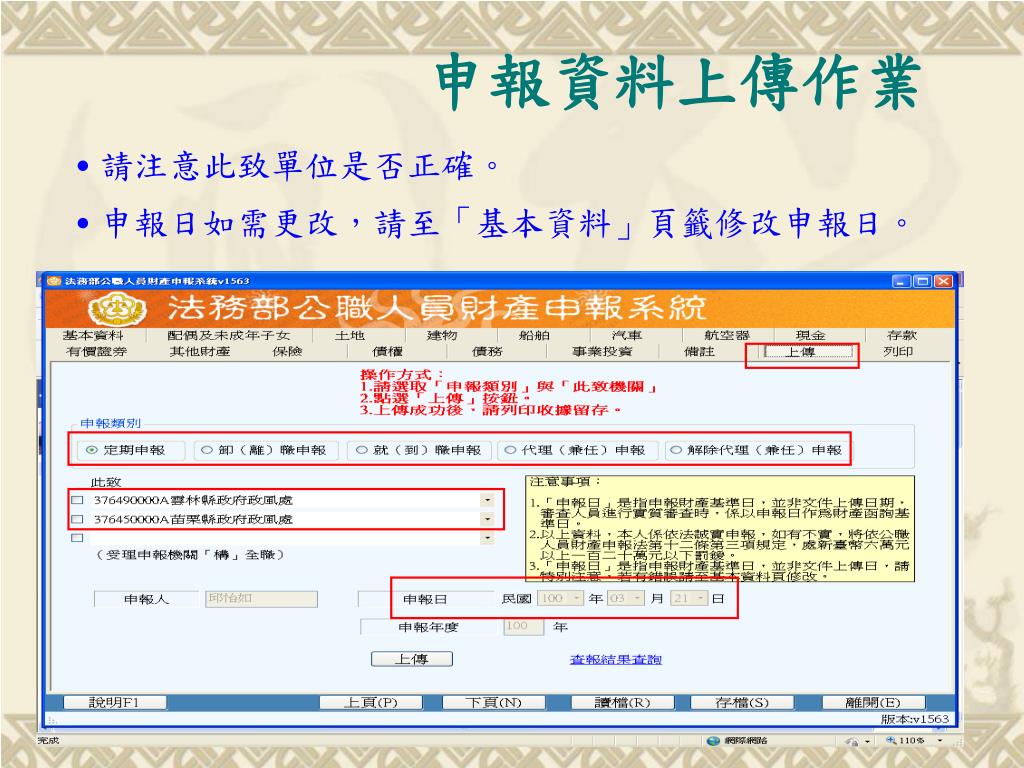The image size is (1024, 768).
Task: Open the 基本資料 tab
Action: click(x=93, y=335)
